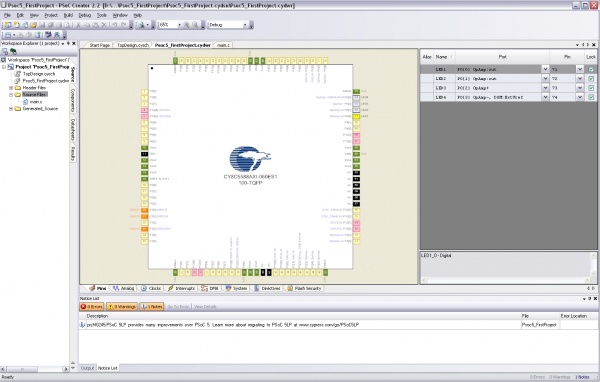Click the 1 Notes filter button
Image resolution: width=600 pixels, height=382 pixels.
[x=152, y=307]
